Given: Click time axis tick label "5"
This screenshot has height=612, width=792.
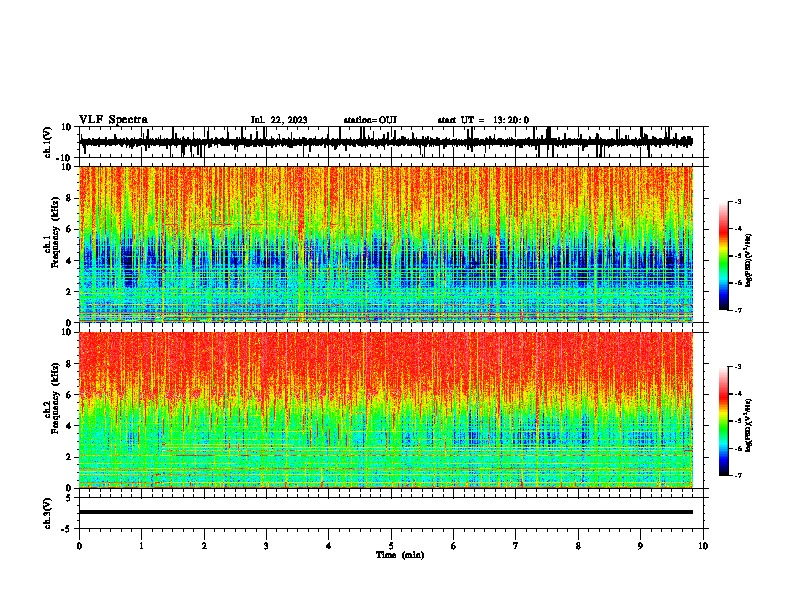Looking at the screenshot, I should click(x=391, y=546).
